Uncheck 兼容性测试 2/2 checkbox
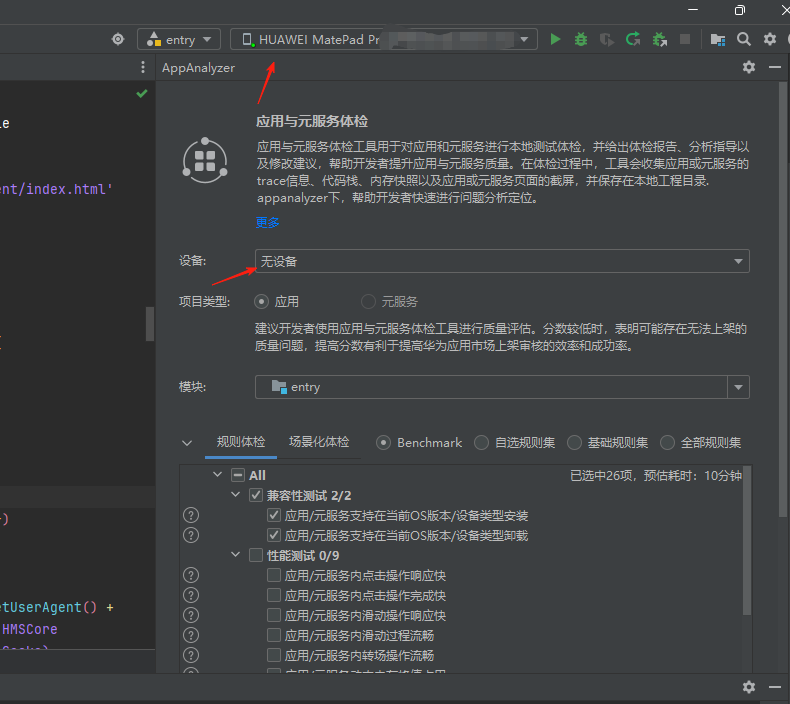Image resolution: width=790 pixels, height=704 pixels. [x=256, y=495]
